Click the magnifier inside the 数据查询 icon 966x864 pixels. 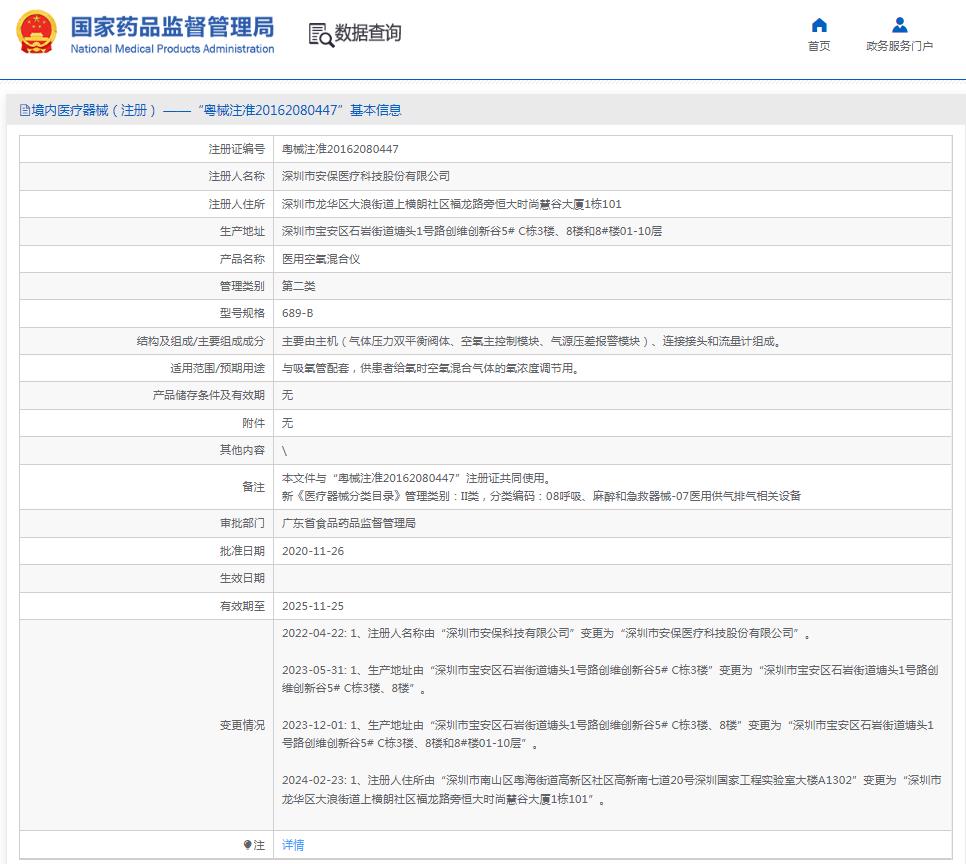[x=327, y=39]
